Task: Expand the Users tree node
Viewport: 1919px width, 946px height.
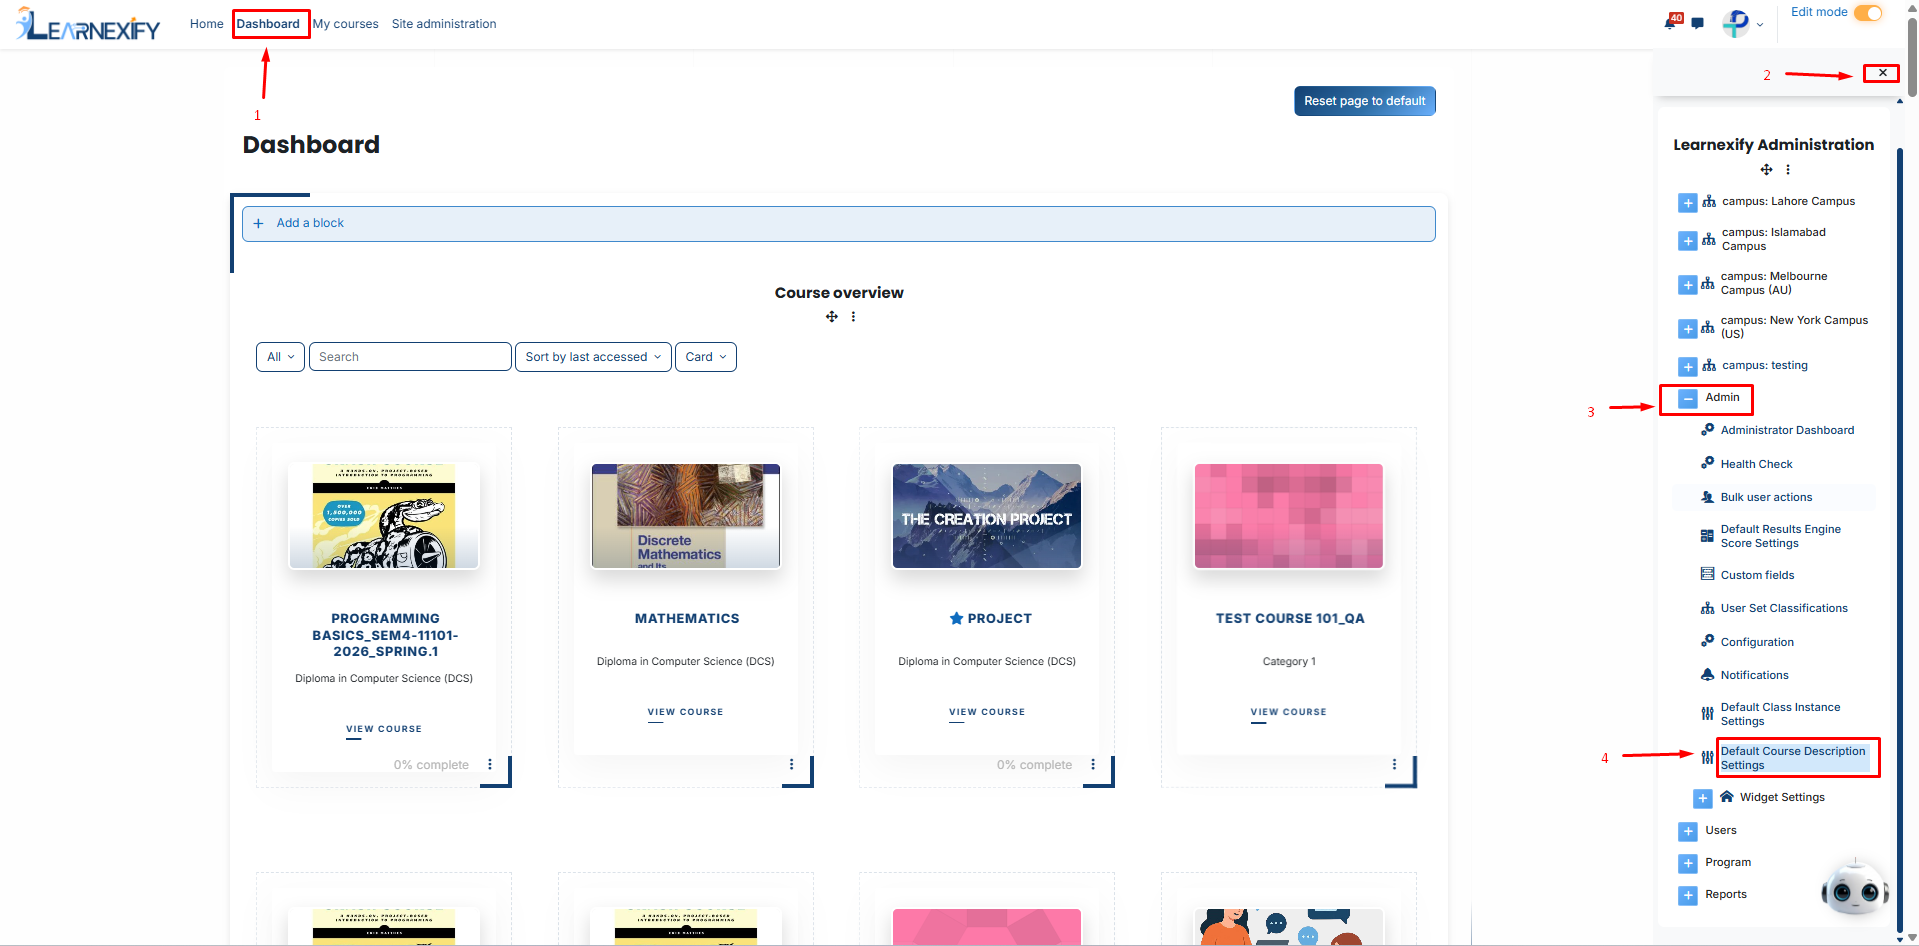Action: (x=1688, y=831)
